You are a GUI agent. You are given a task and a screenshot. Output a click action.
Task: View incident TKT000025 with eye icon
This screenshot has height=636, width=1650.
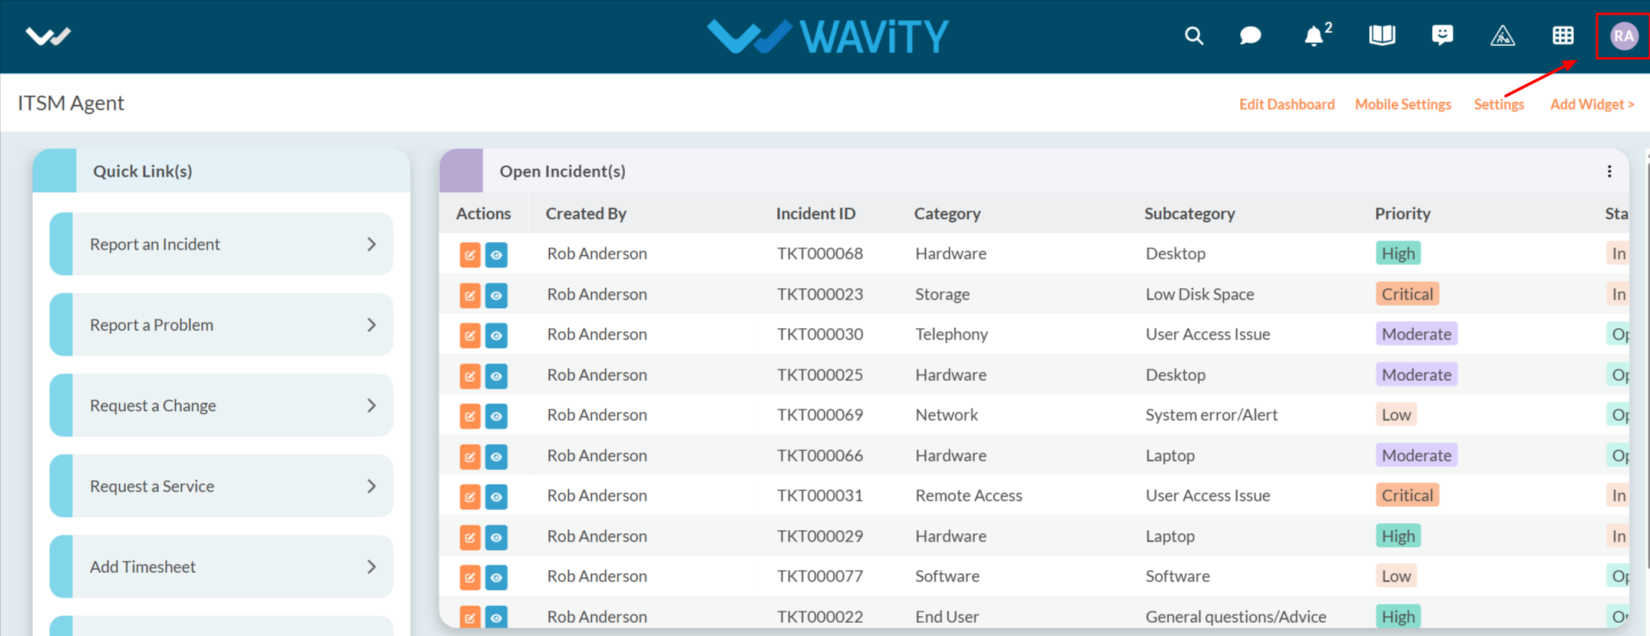tap(496, 376)
